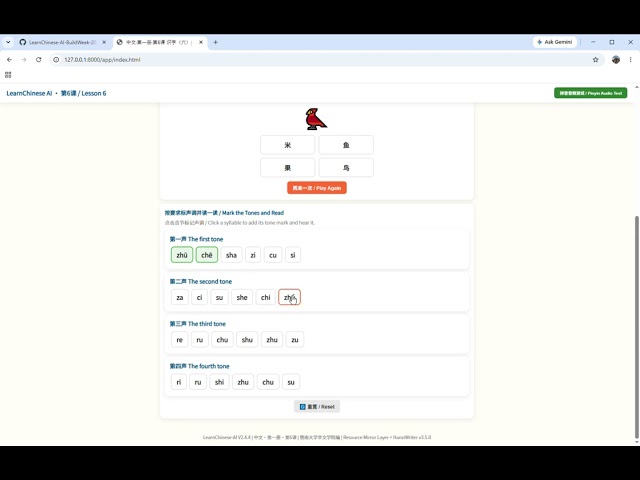Screen dimensions: 640x480
Task: Mark first-tone syllable sha
Action: [231, 255]
